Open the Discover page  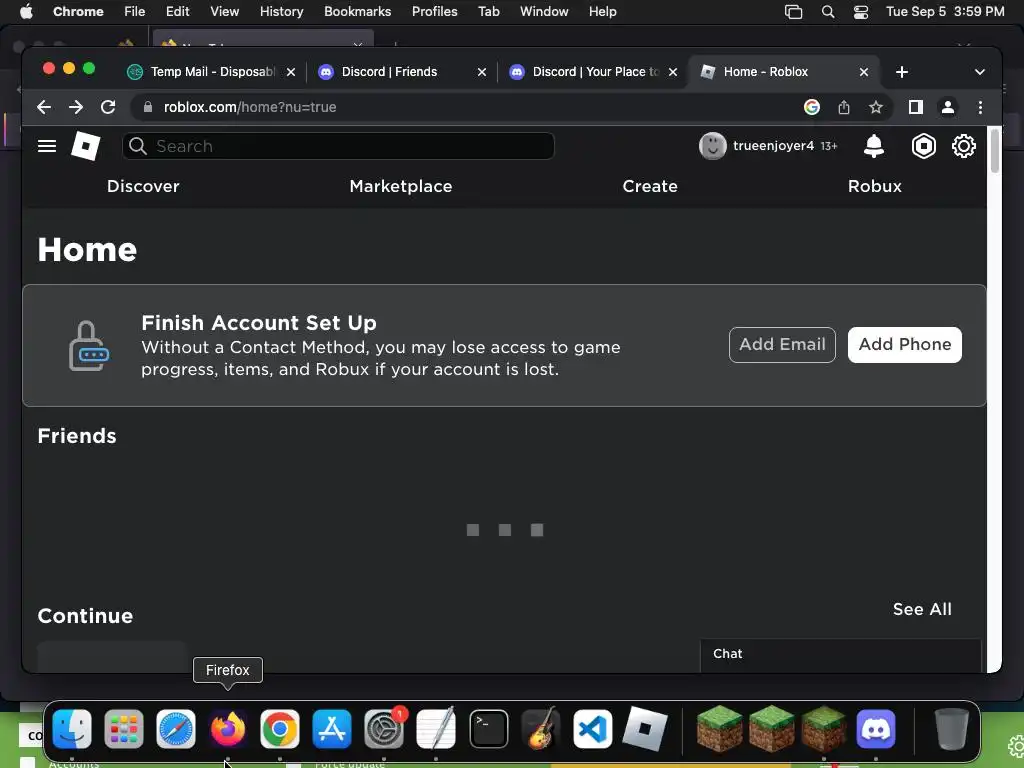[x=143, y=186]
